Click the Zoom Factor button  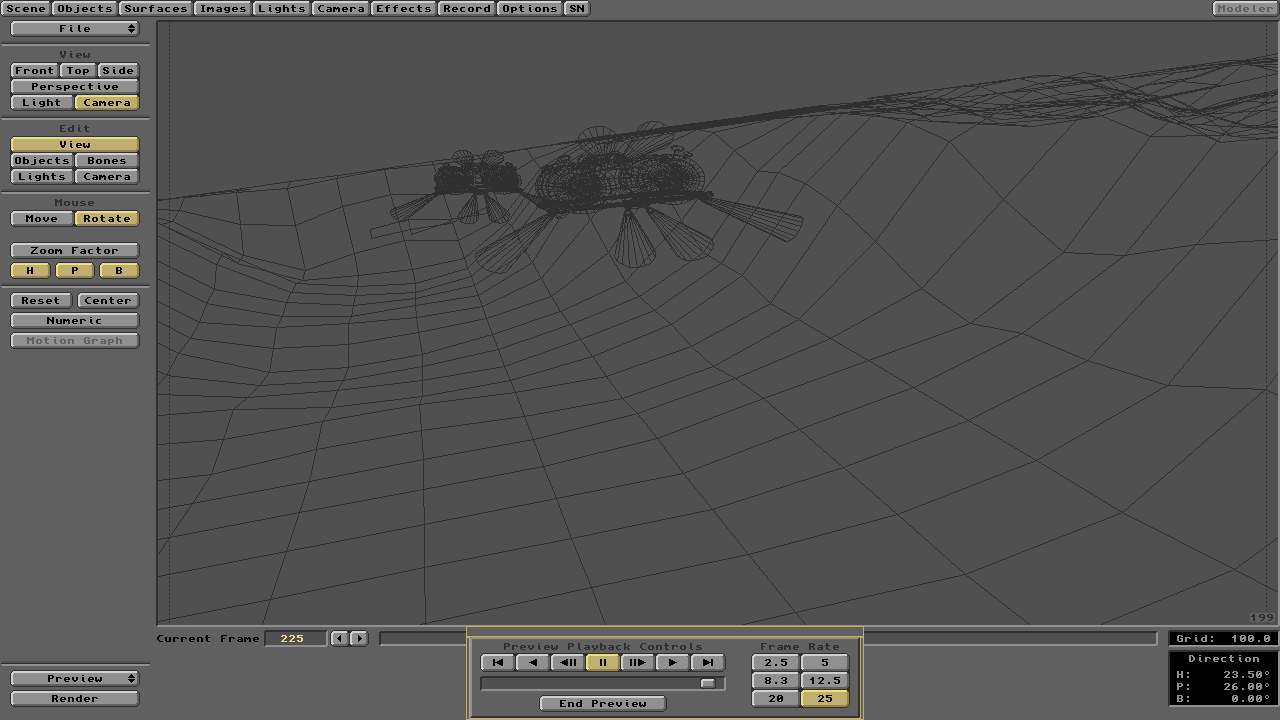pyautogui.click(x=75, y=250)
